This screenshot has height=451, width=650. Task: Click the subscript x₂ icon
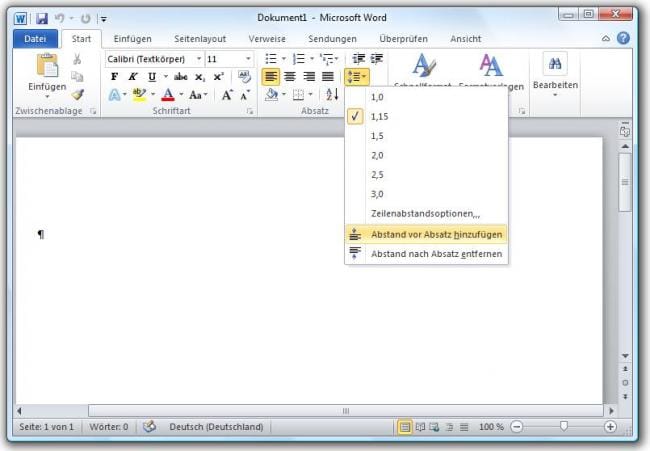tap(200, 77)
